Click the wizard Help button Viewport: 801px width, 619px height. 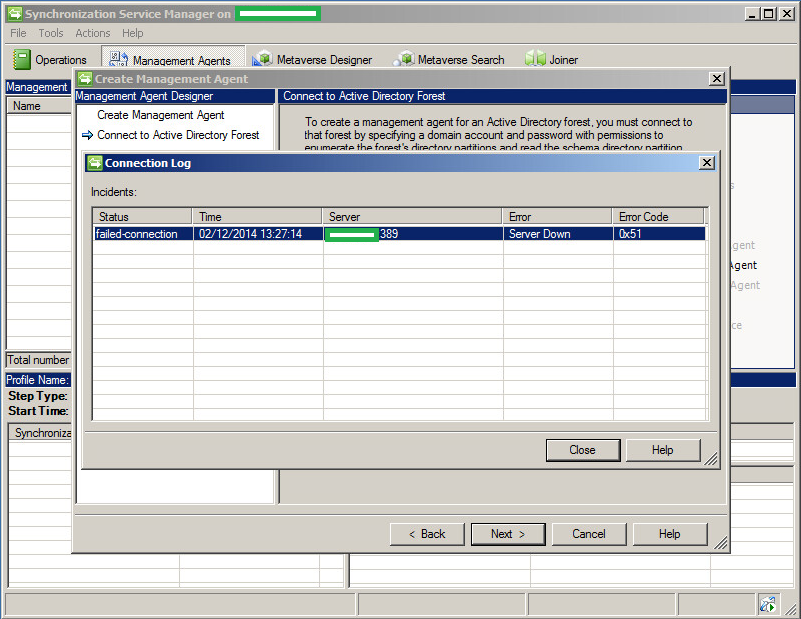point(669,533)
